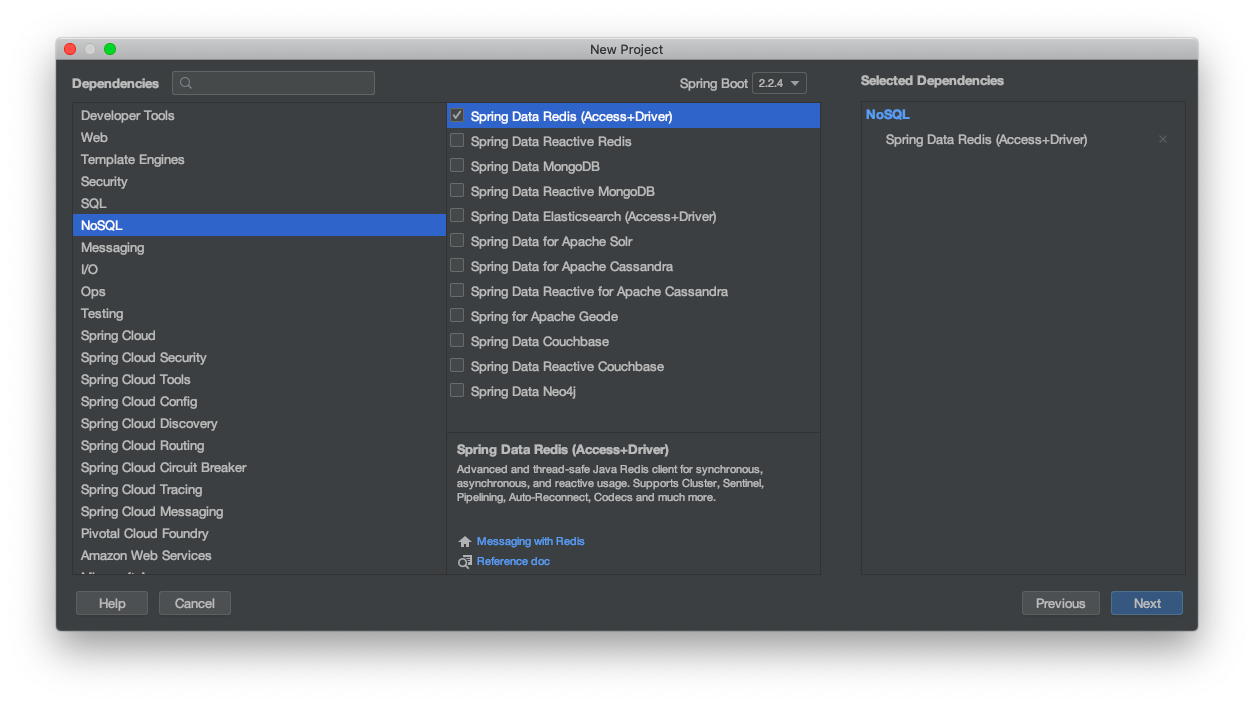Tick the Spring Data Neo4j checkbox

[x=457, y=391]
